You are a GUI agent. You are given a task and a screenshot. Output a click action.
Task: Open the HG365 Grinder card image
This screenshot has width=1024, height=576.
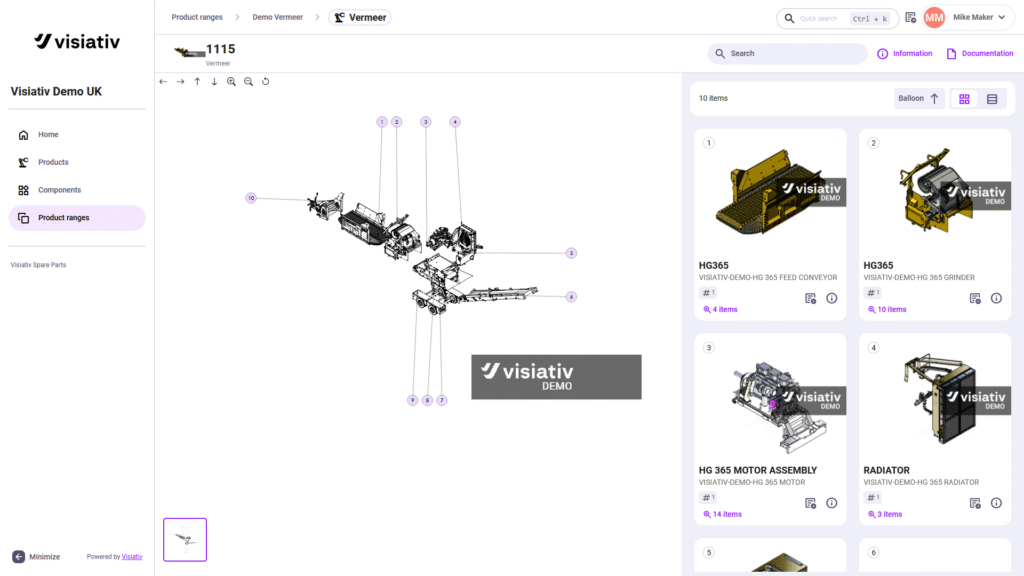pos(935,193)
